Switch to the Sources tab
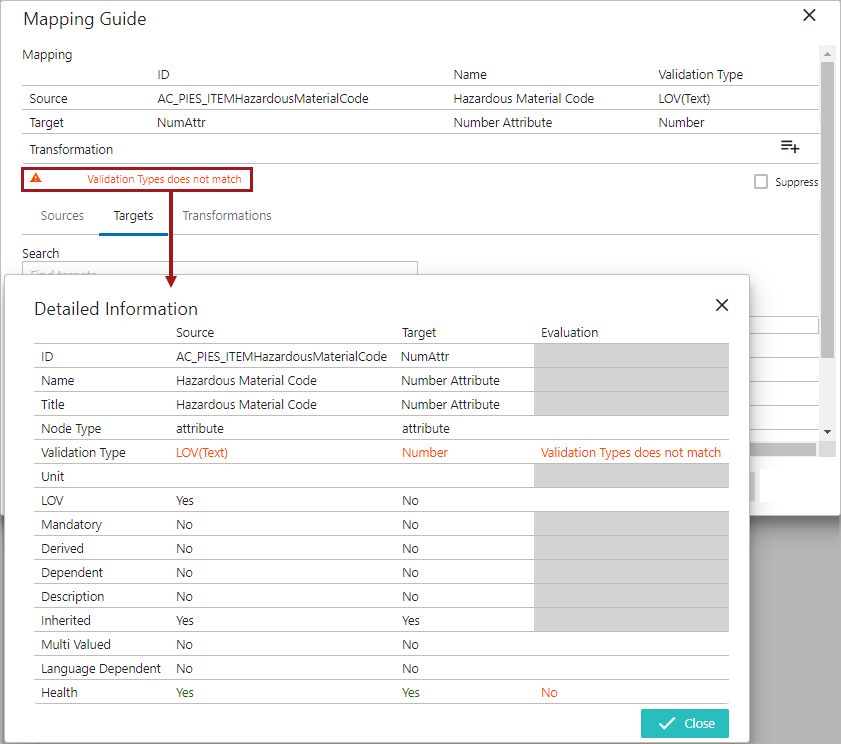 click(x=62, y=215)
